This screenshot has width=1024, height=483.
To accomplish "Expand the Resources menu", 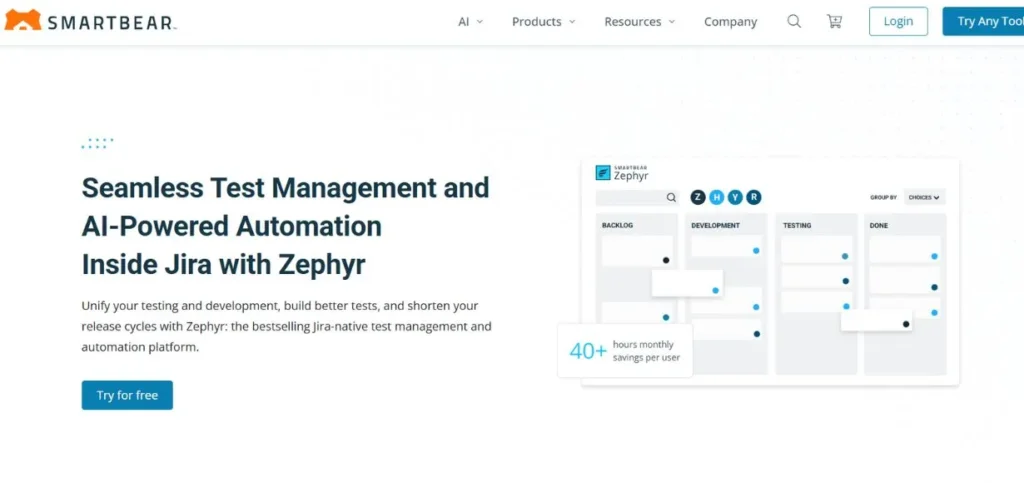I will point(639,22).
